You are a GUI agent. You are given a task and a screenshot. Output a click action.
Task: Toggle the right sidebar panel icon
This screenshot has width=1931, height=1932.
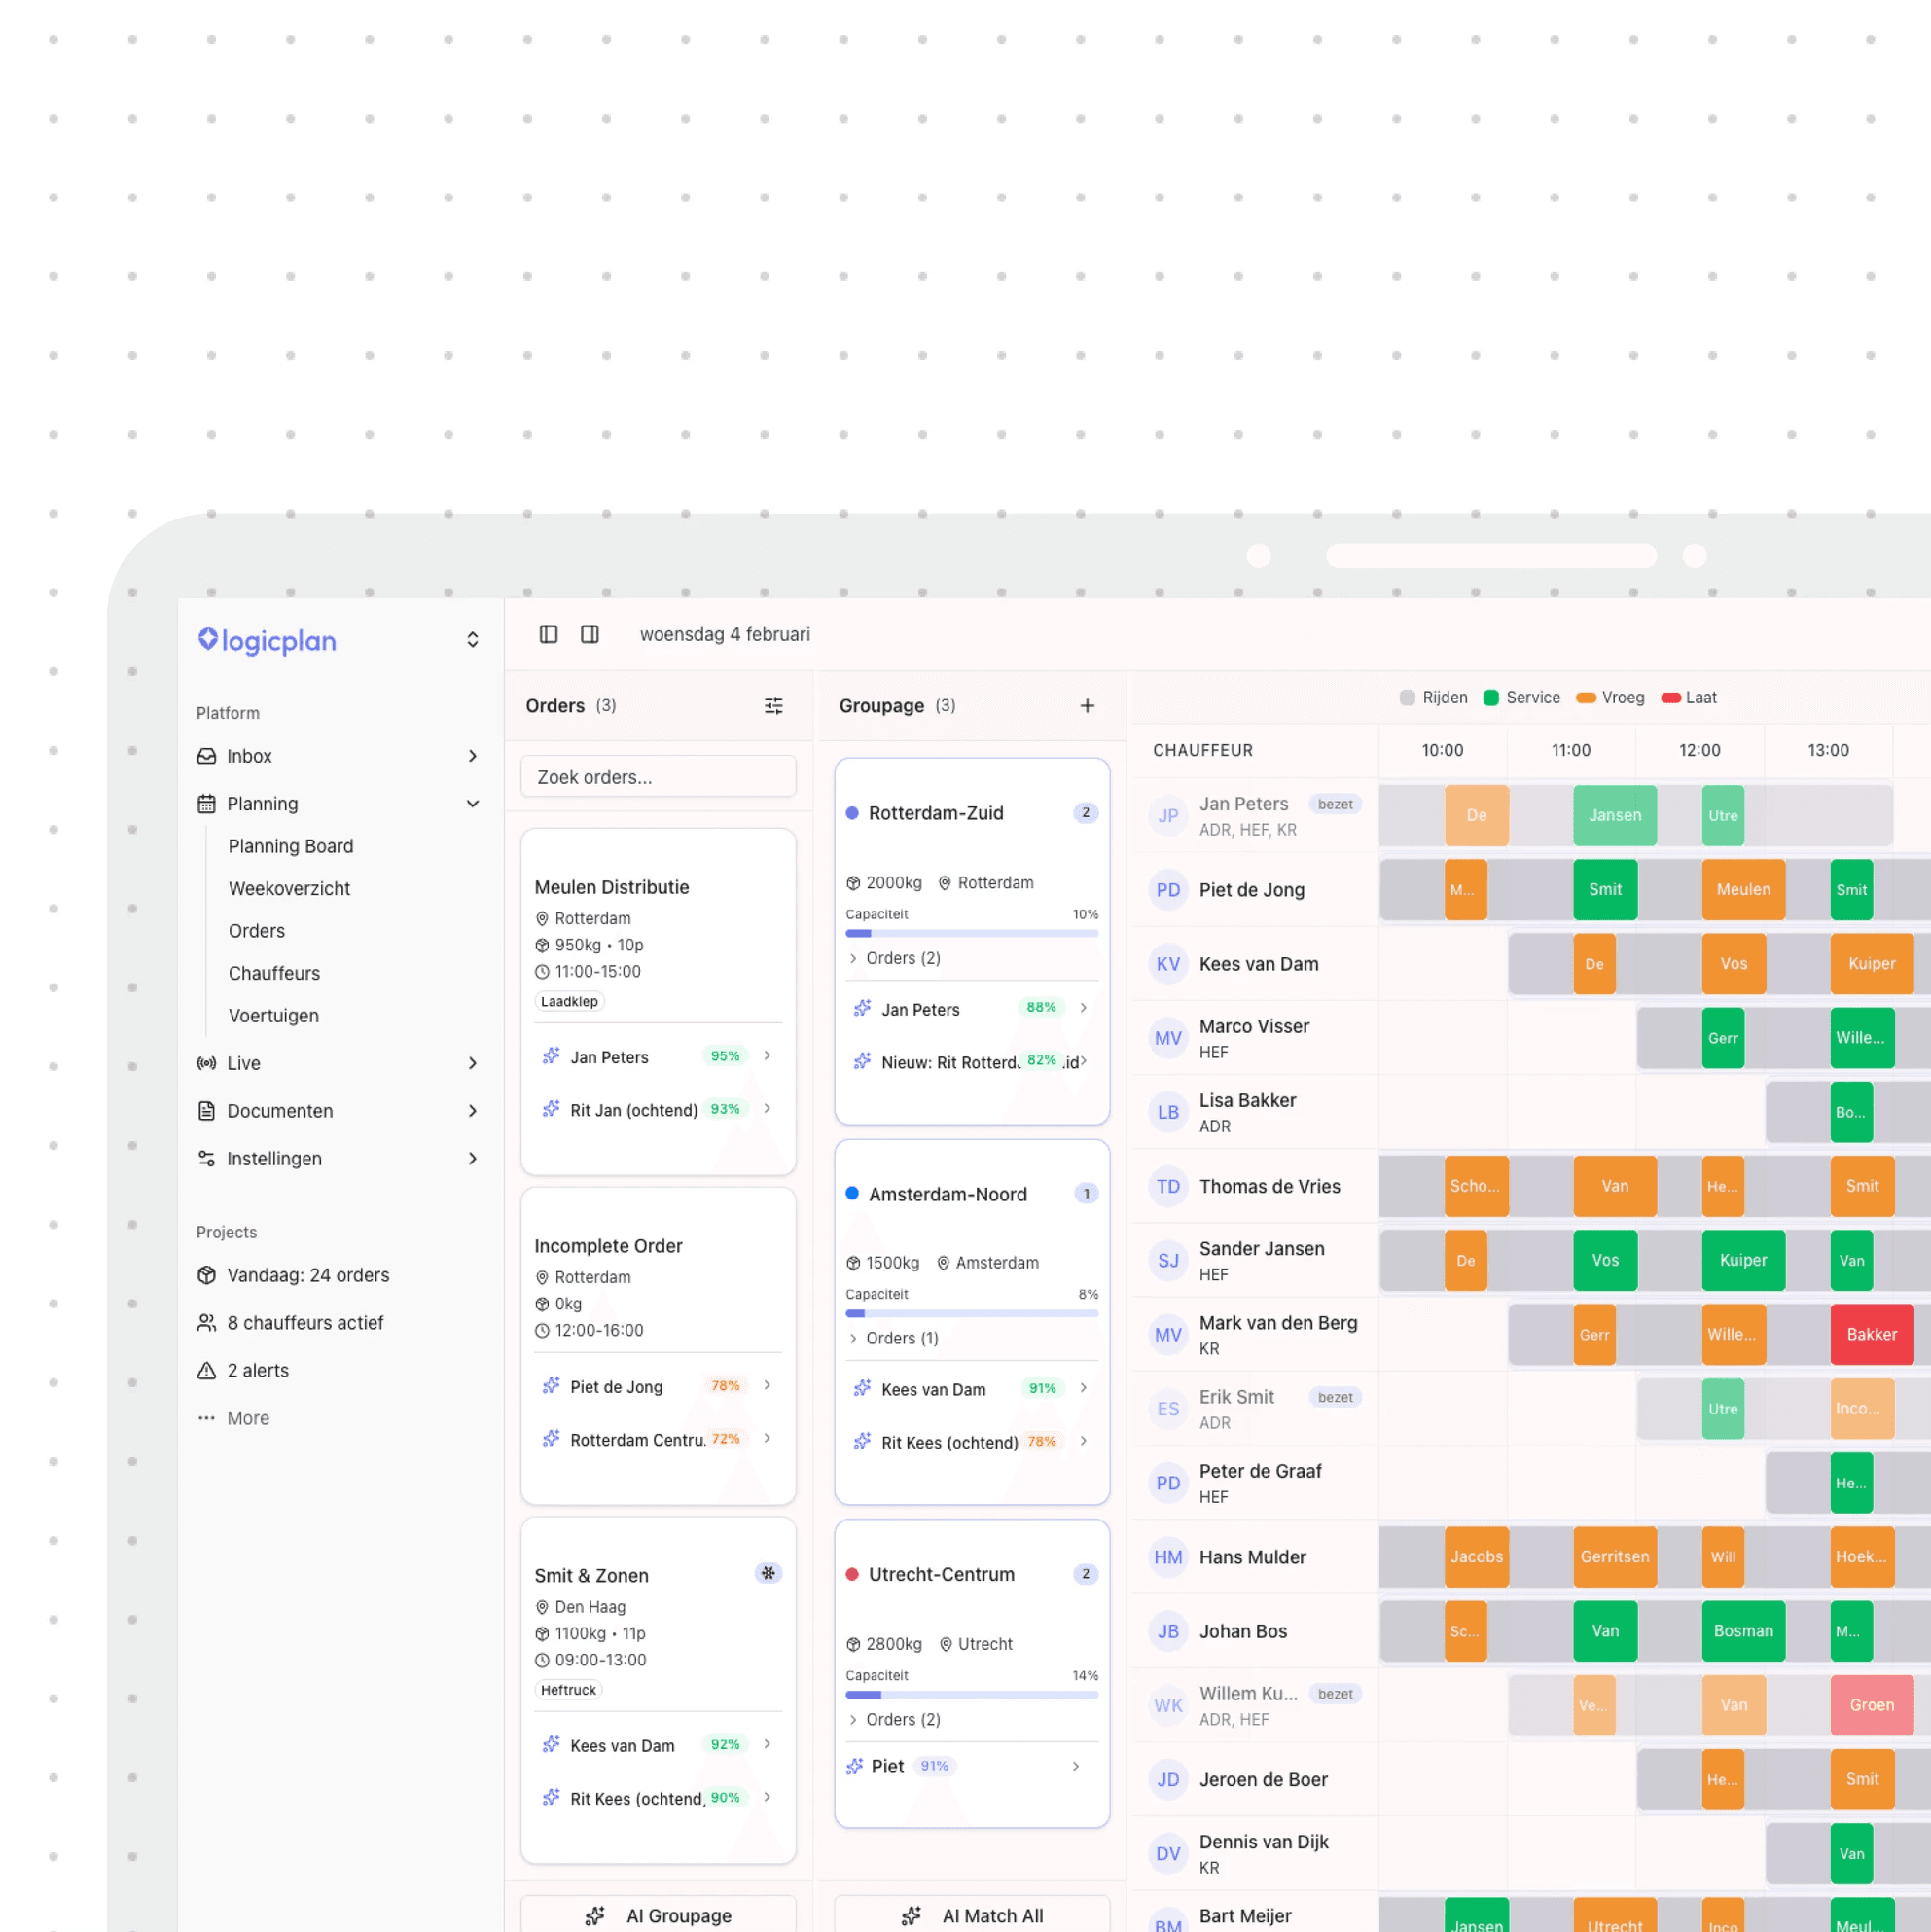(x=590, y=635)
